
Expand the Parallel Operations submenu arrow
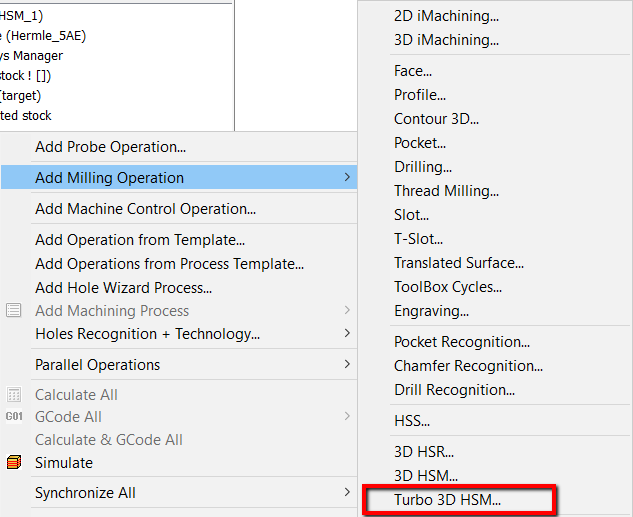347,364
